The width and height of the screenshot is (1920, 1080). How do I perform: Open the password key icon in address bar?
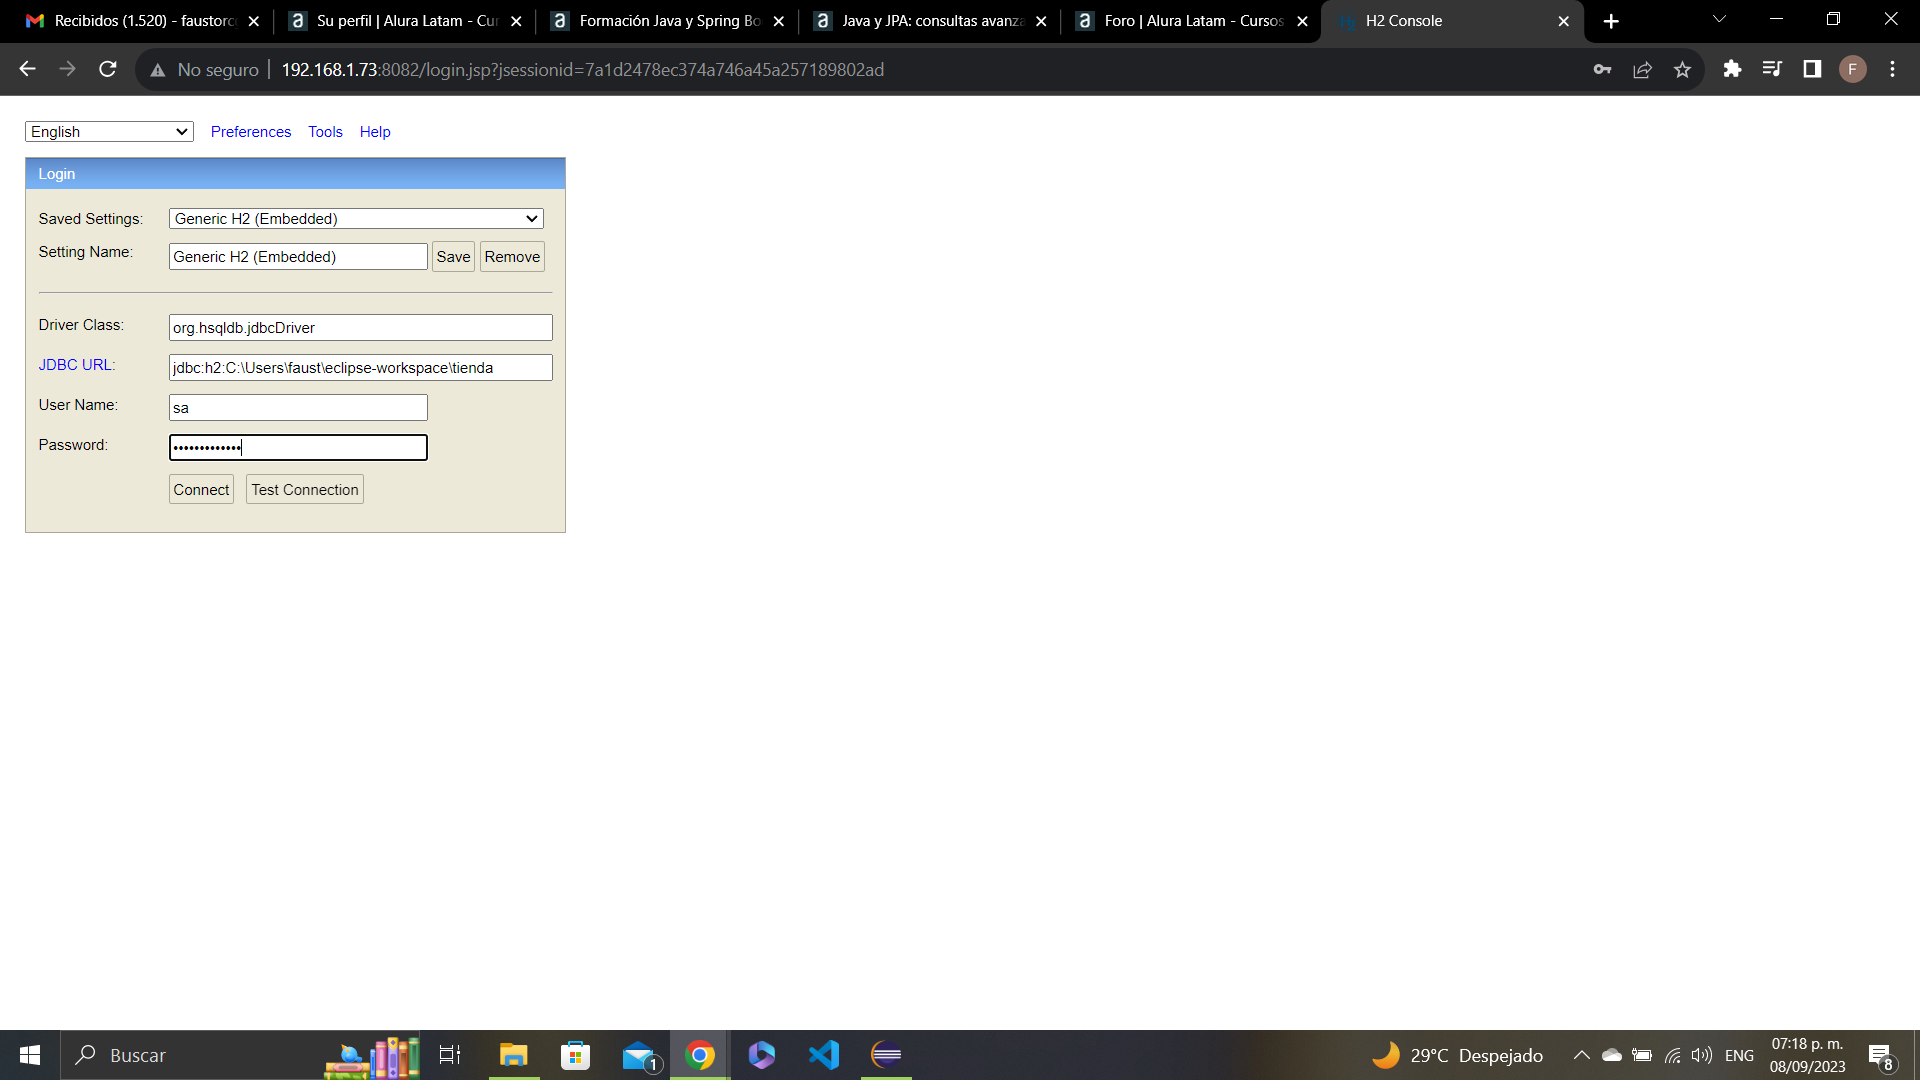[x=1602, y=69]
